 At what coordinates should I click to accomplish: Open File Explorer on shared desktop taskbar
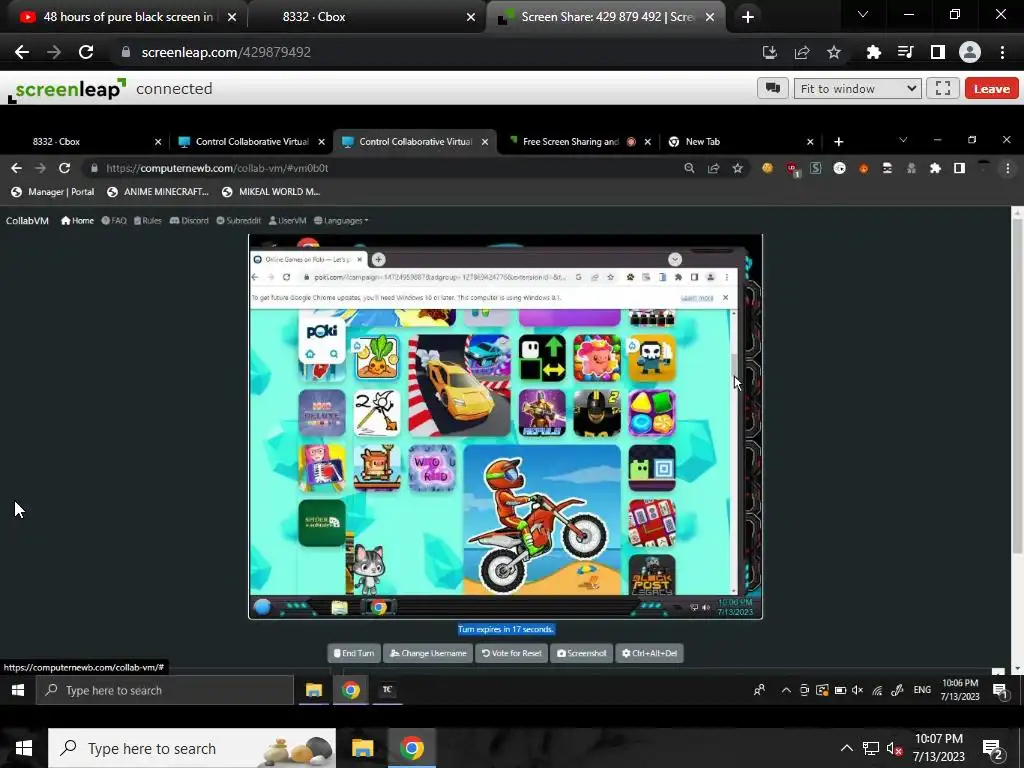click(x=313, y=690)
